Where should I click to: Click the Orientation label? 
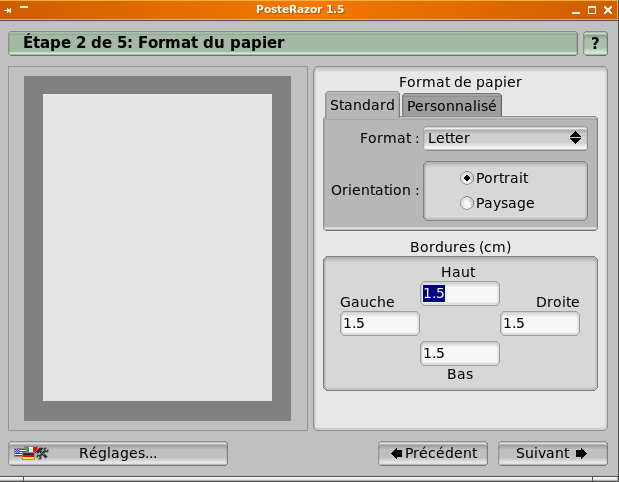pyautogui.click(x=375, y=190)
